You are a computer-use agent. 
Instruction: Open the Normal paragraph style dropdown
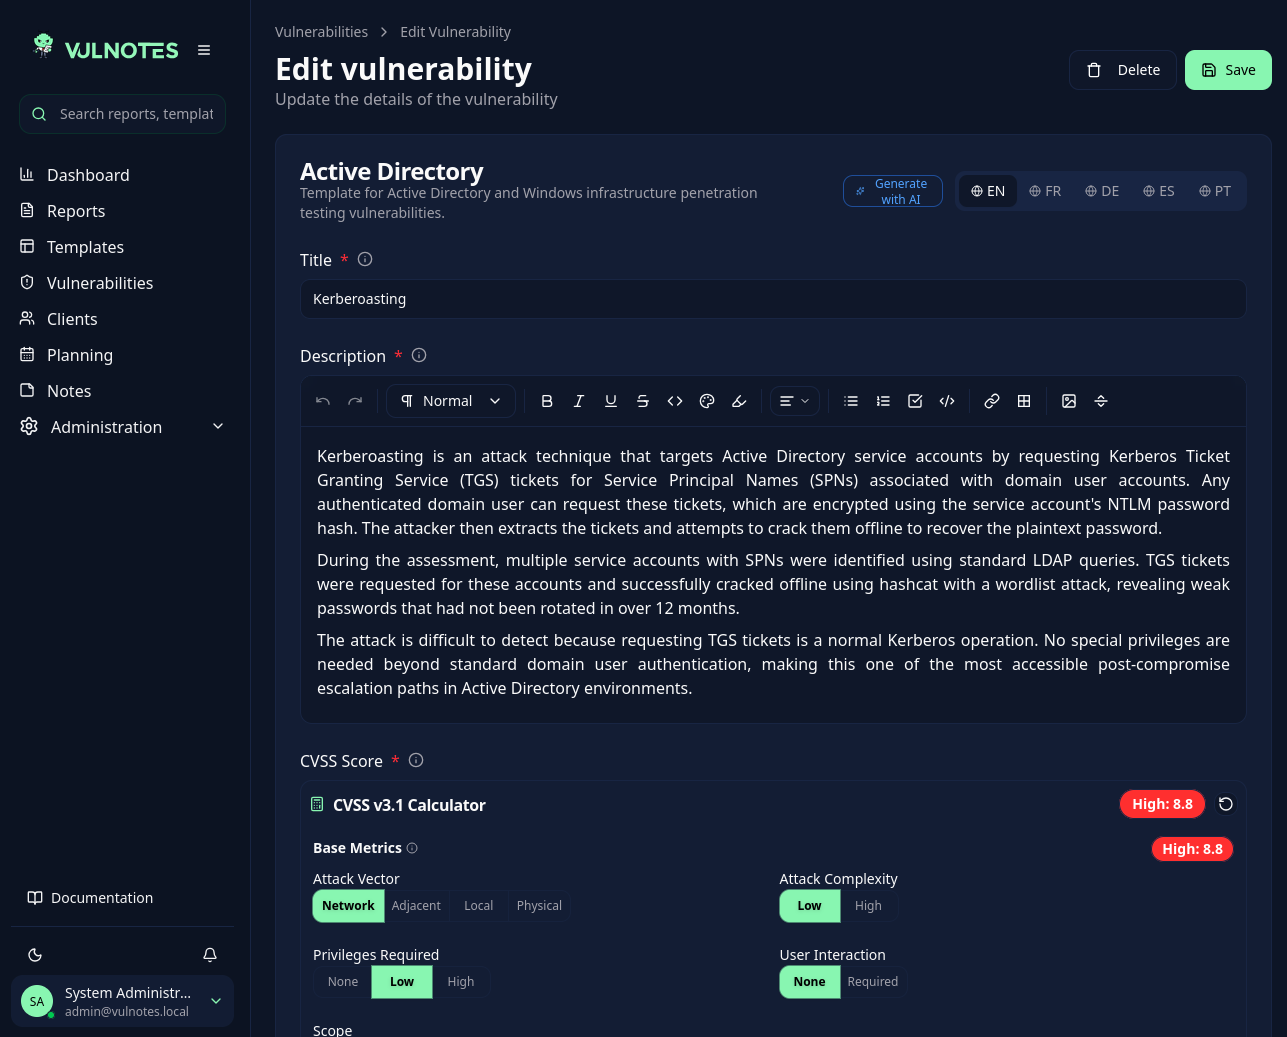point(451,401)
